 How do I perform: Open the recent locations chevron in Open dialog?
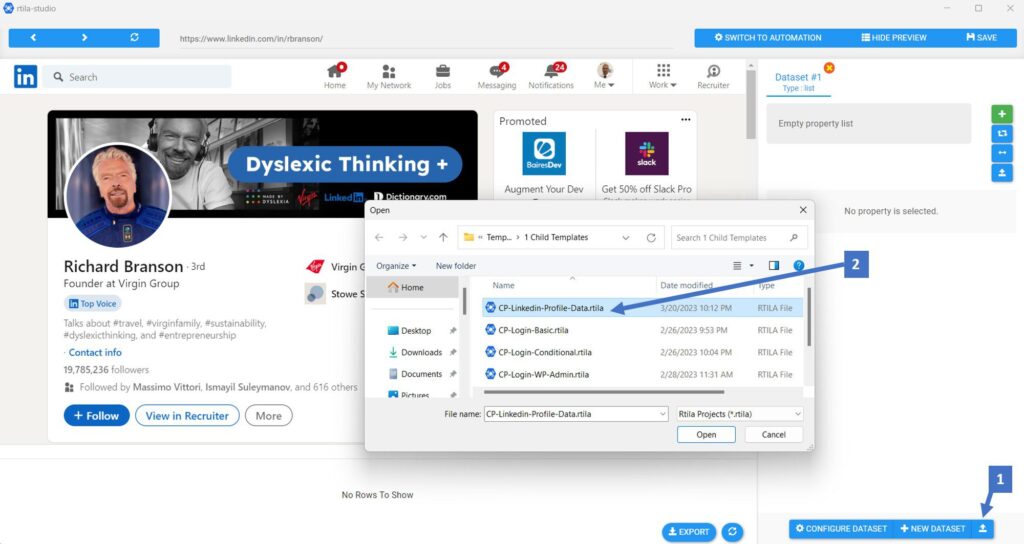point(424,238)
